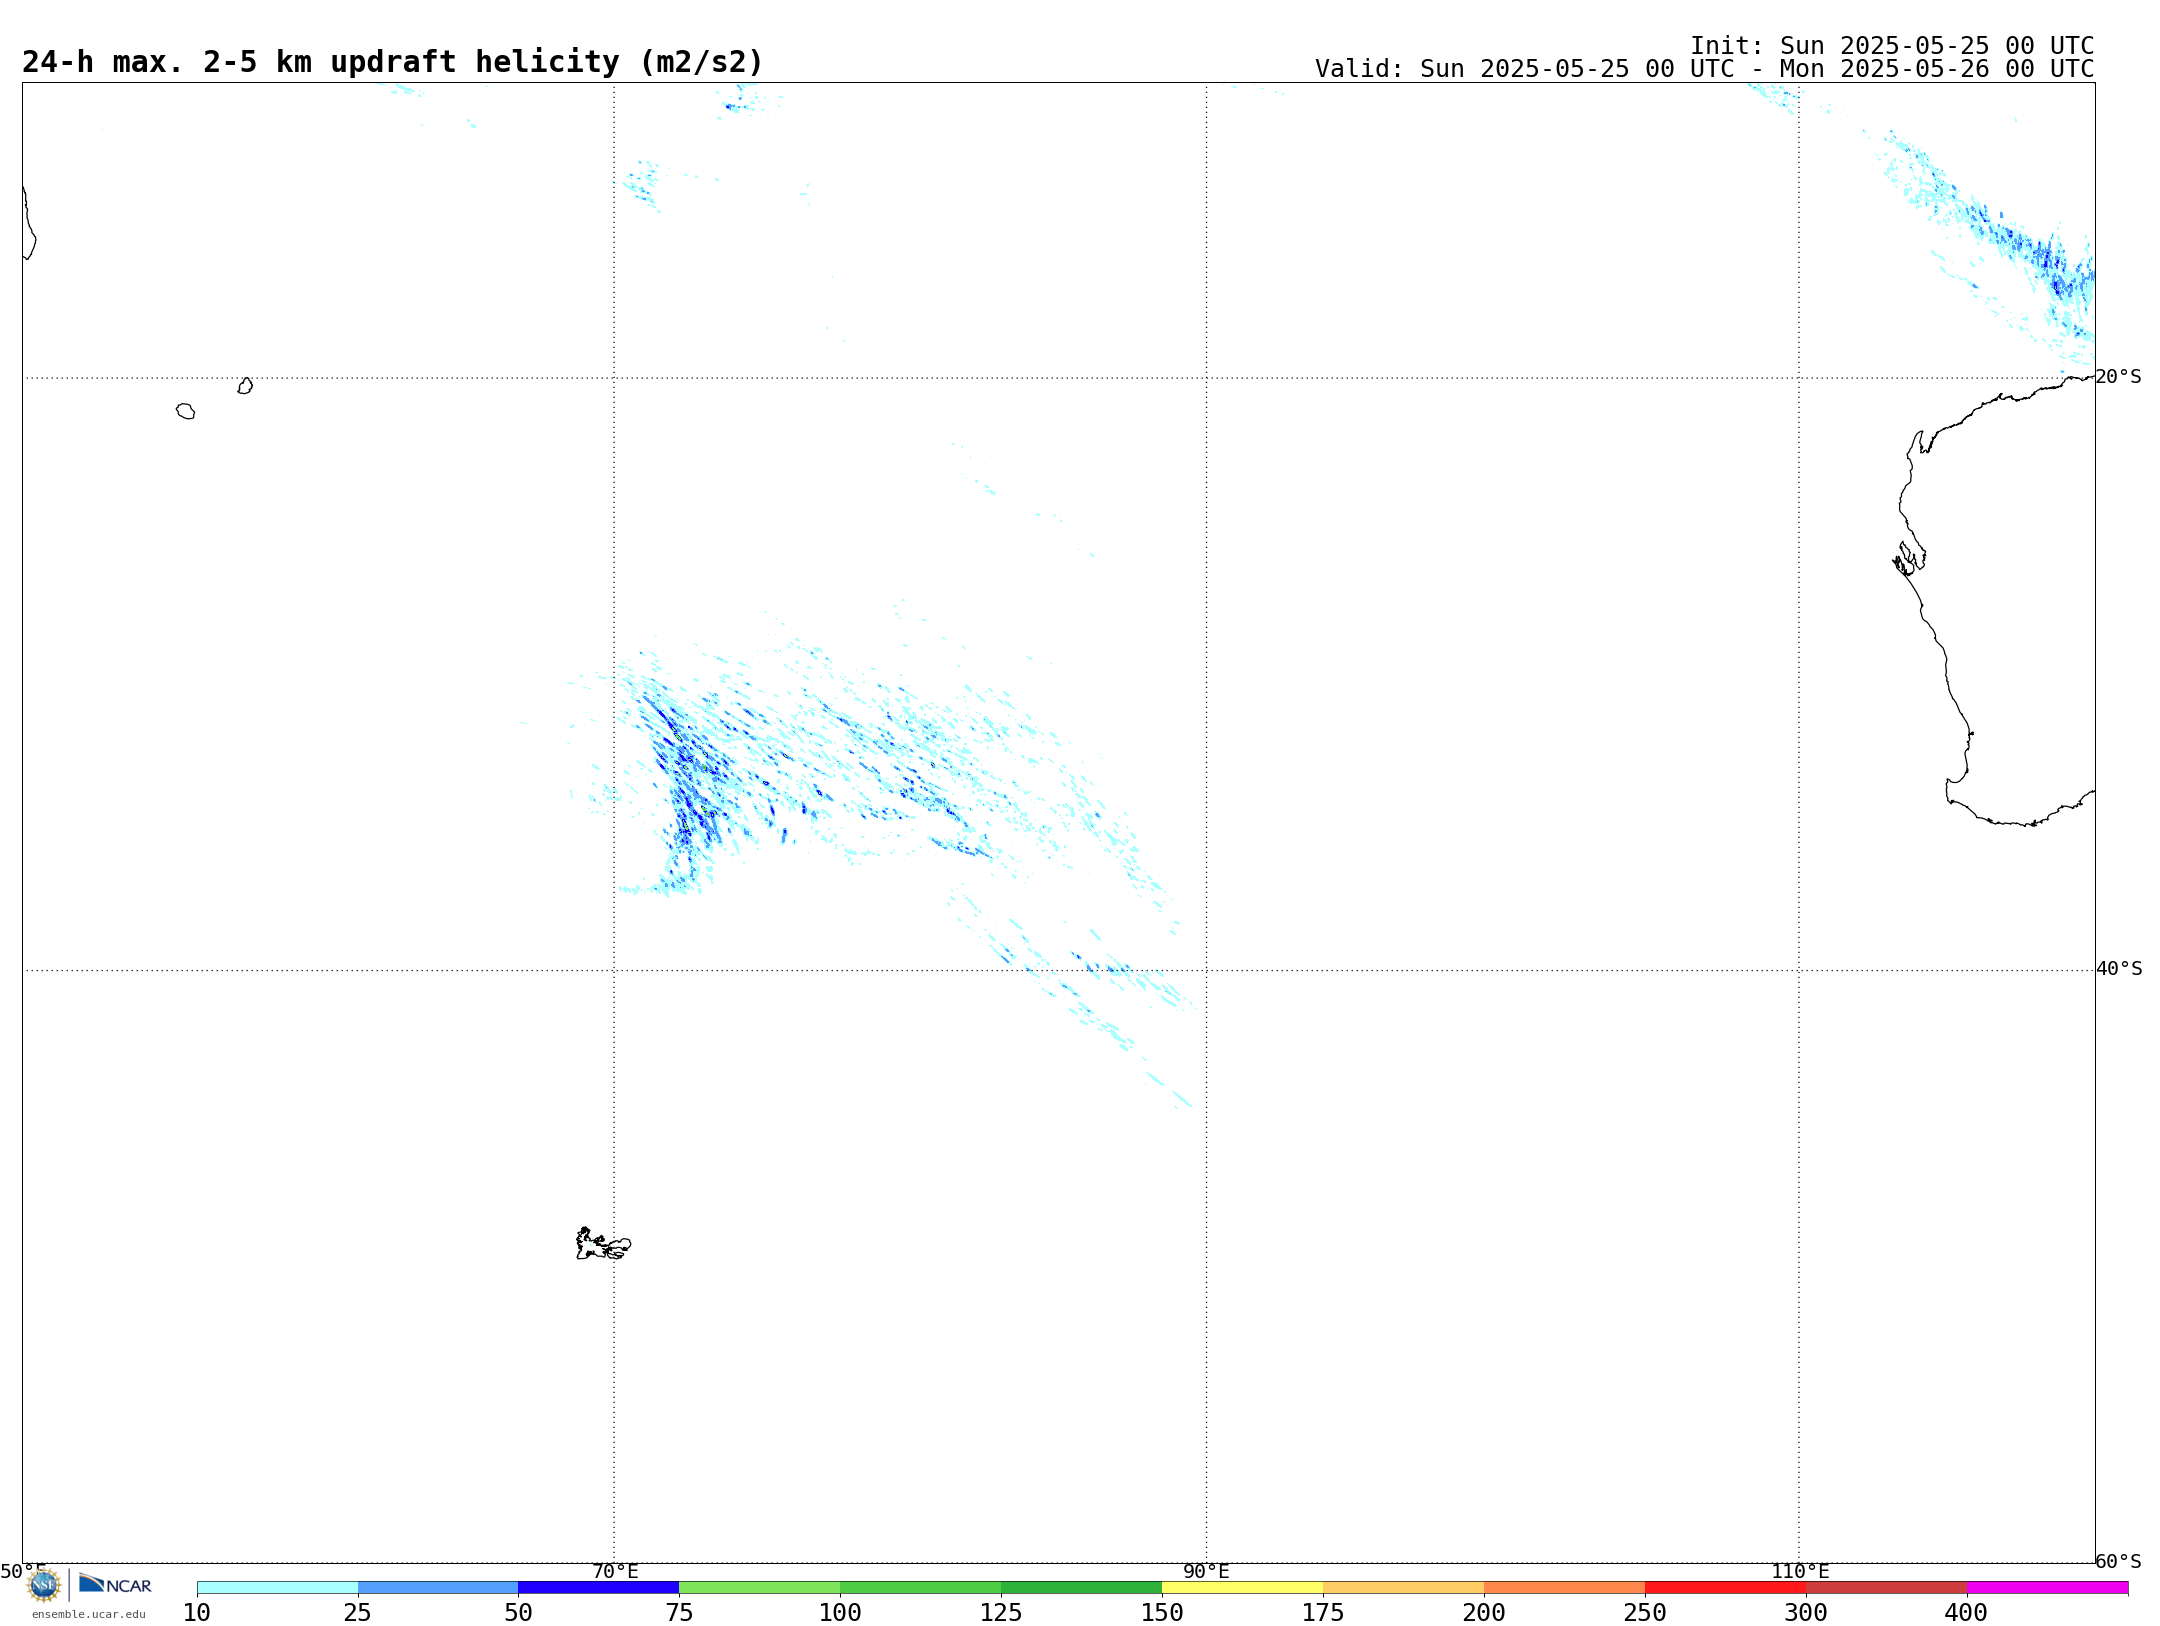Click the colorbar label '150'
The width and height of the screenshot is (2160, 1626).
pos(1162,1612)
